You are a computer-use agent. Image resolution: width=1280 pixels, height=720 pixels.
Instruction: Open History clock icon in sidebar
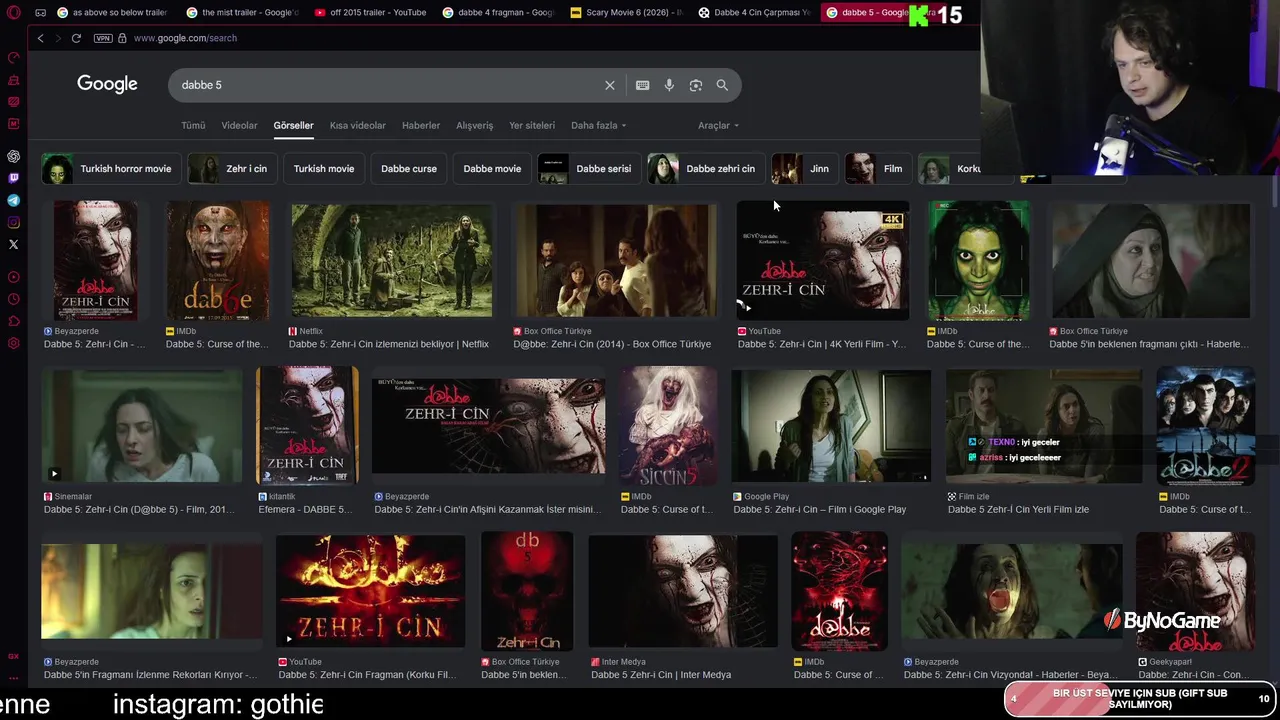[14, 299]
